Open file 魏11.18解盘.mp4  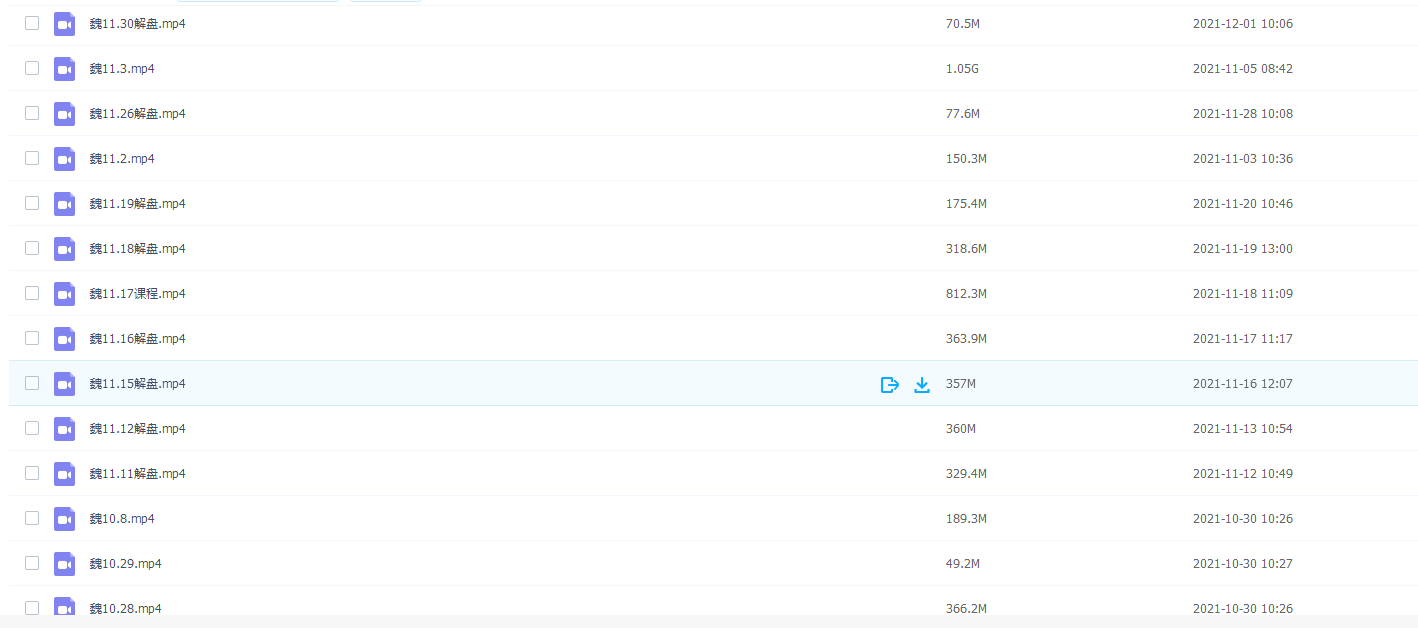tap(137, 249)
